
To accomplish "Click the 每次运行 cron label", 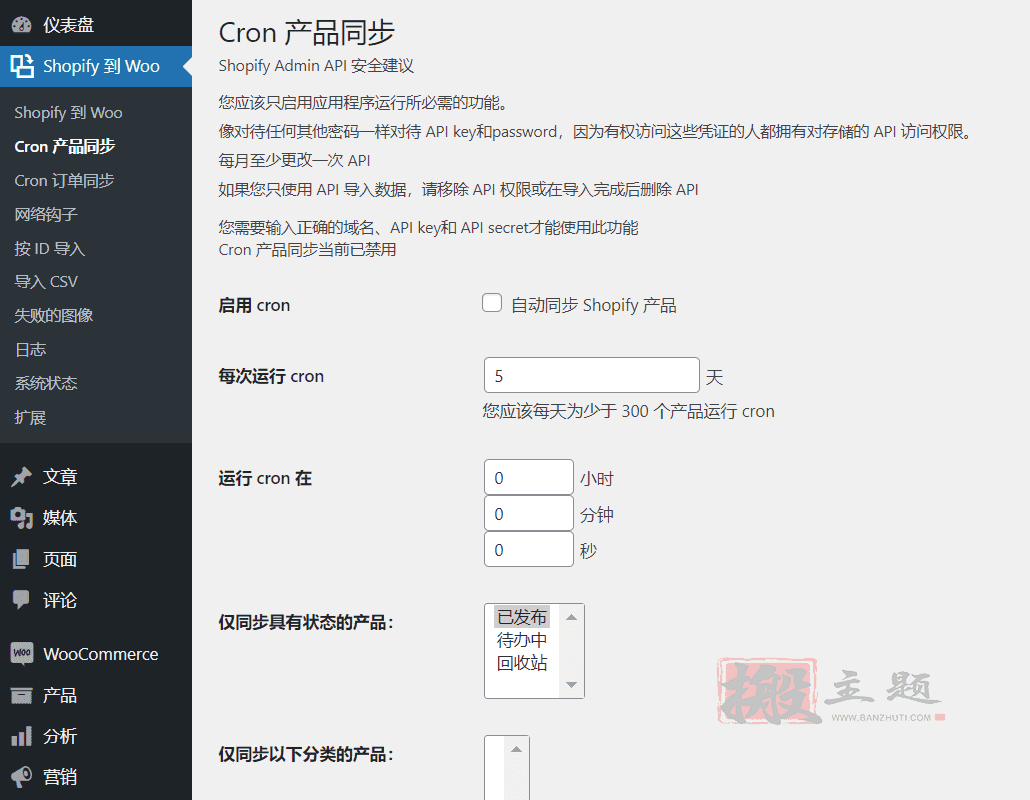I will coord(271,376).
